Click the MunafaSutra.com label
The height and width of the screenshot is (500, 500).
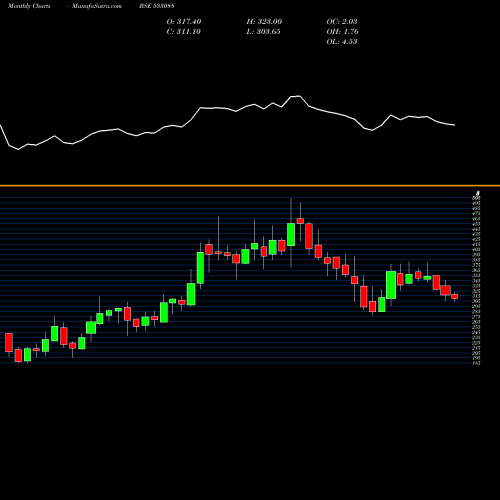click(97, 6)
